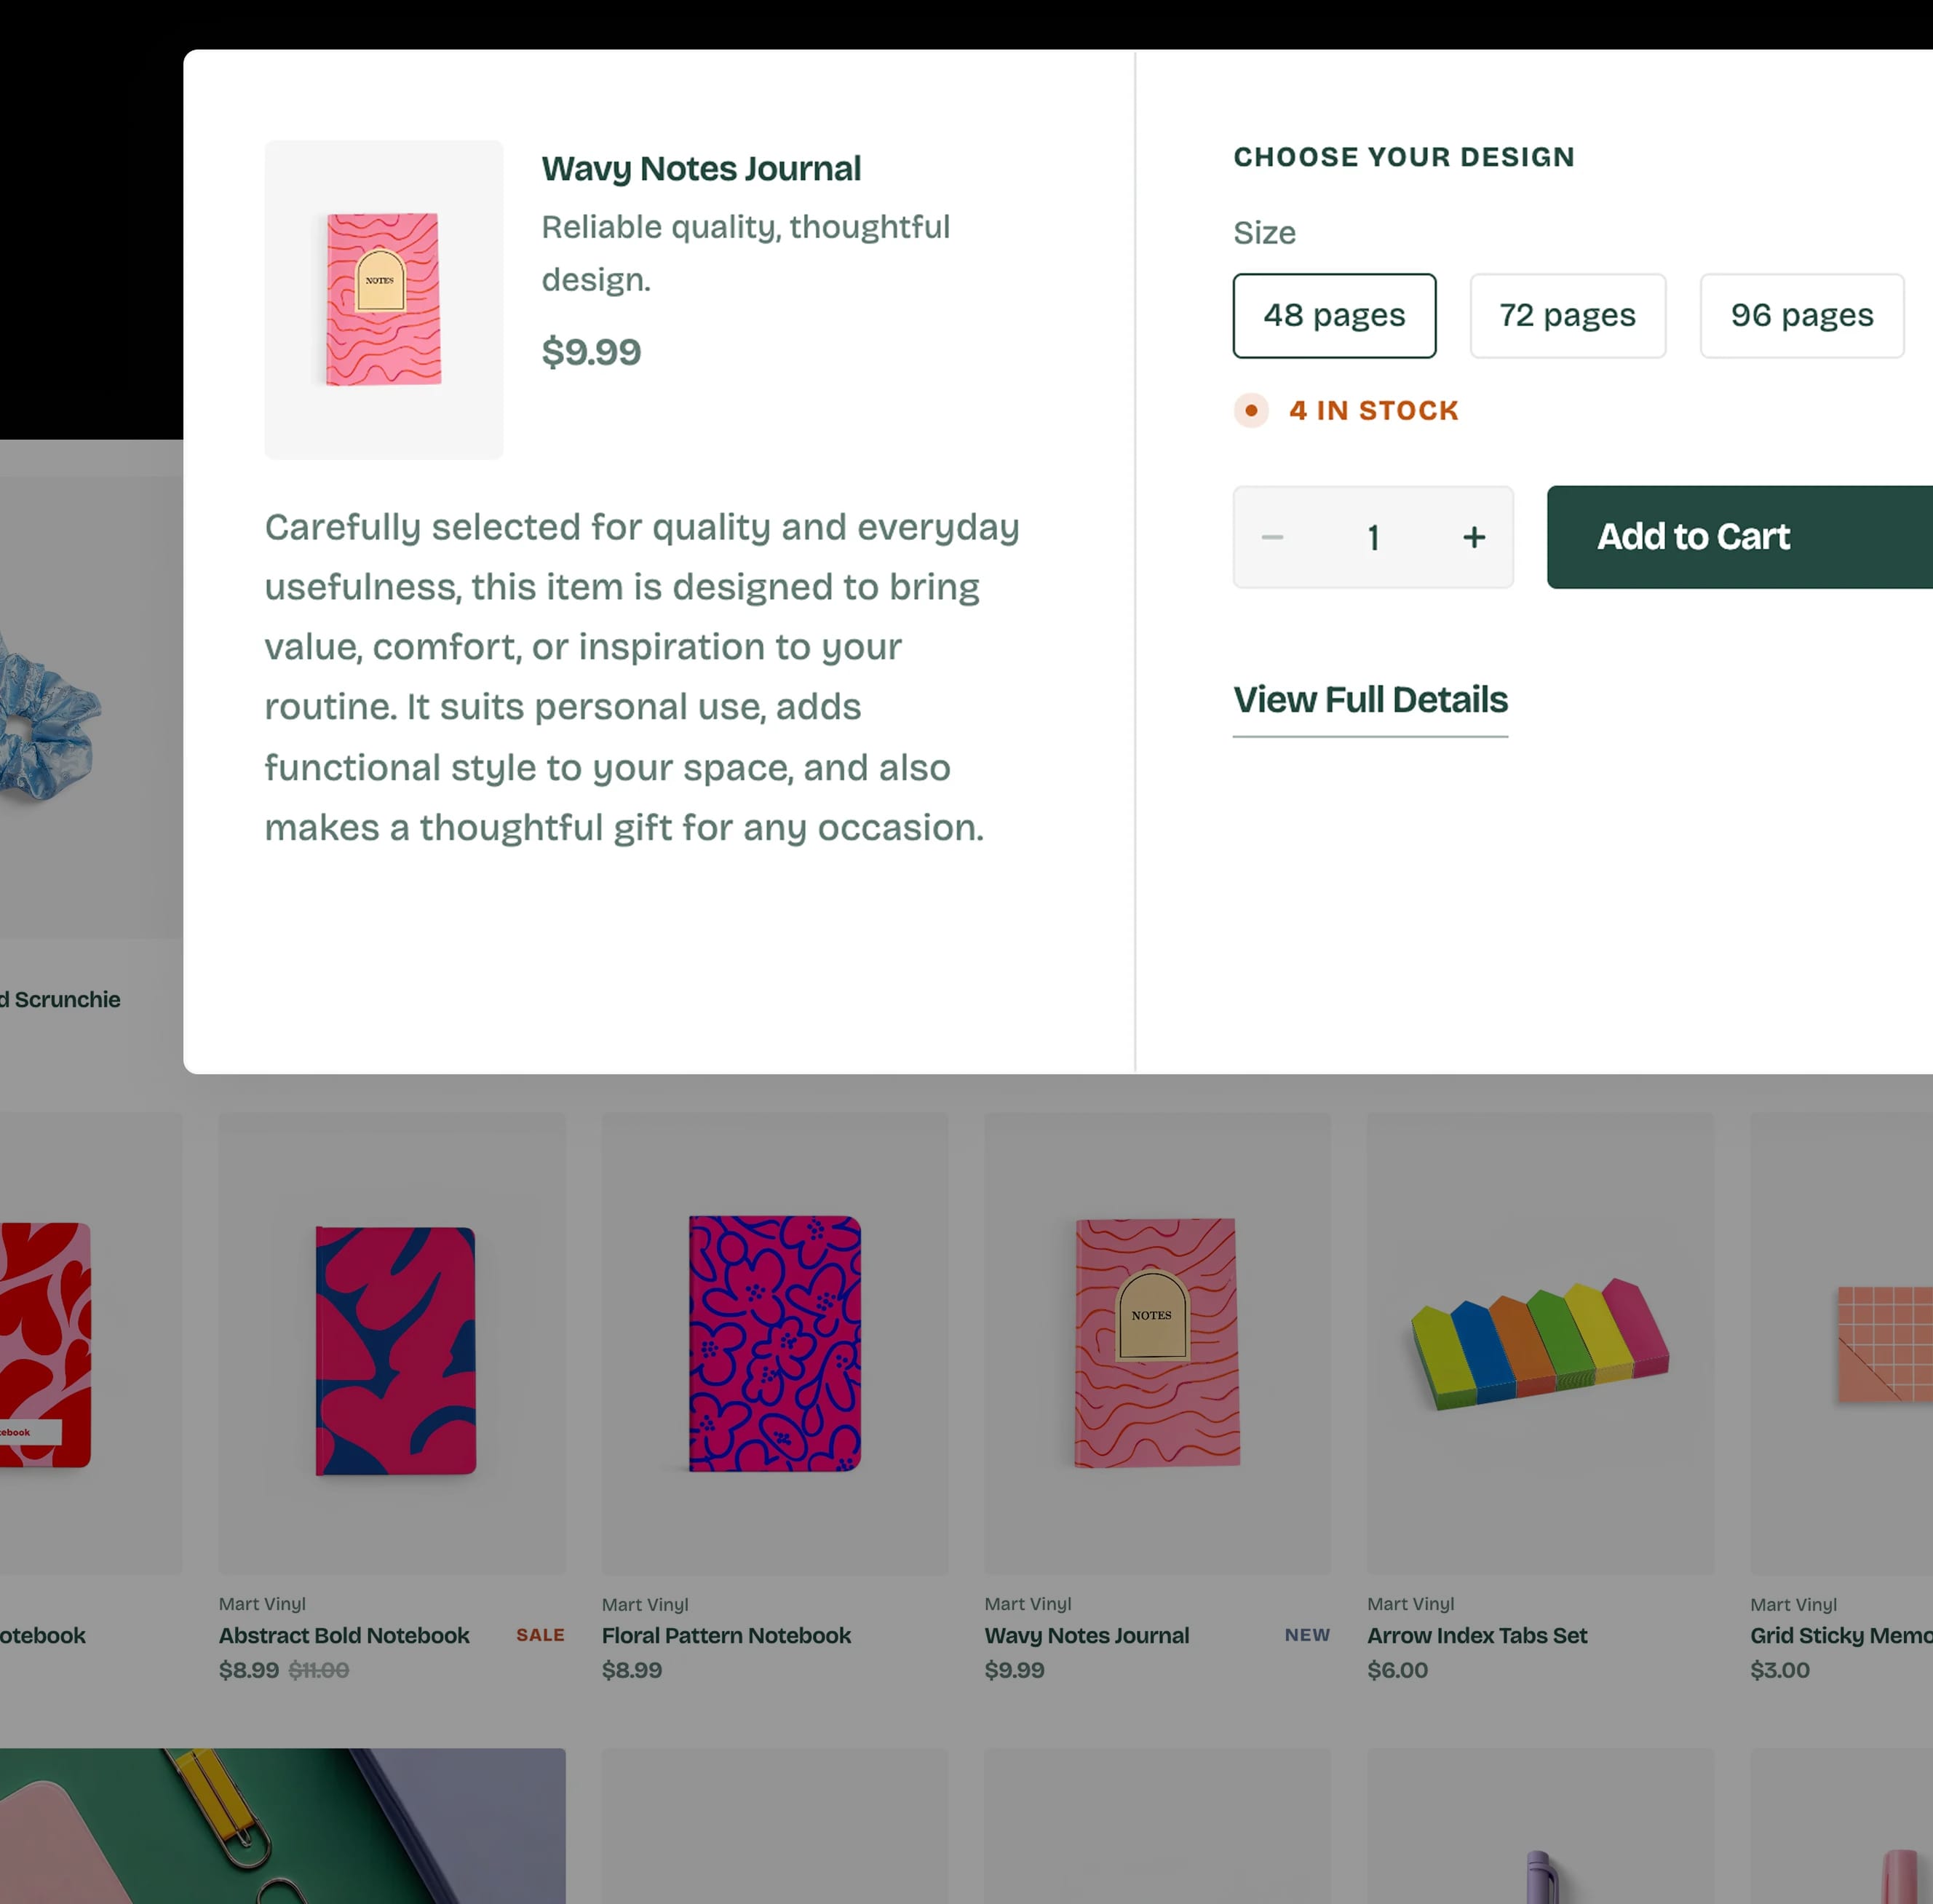Click the blue scrunchie product image
The image size is (1933, 1904).
click(x=50, y=710)
